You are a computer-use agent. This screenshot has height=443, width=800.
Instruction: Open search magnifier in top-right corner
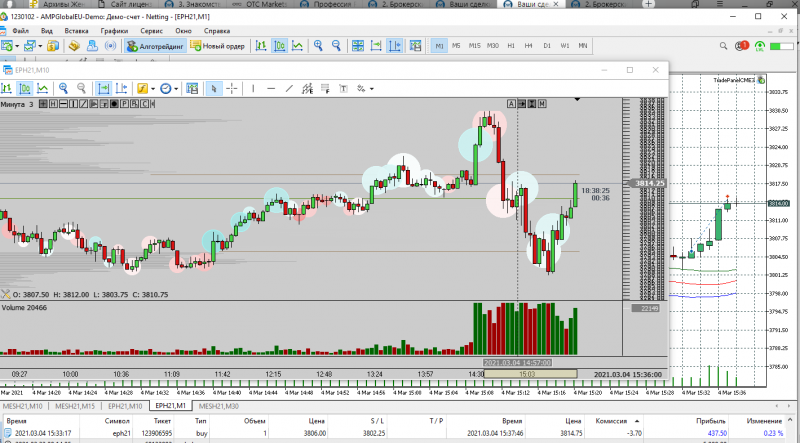point(723,46)
